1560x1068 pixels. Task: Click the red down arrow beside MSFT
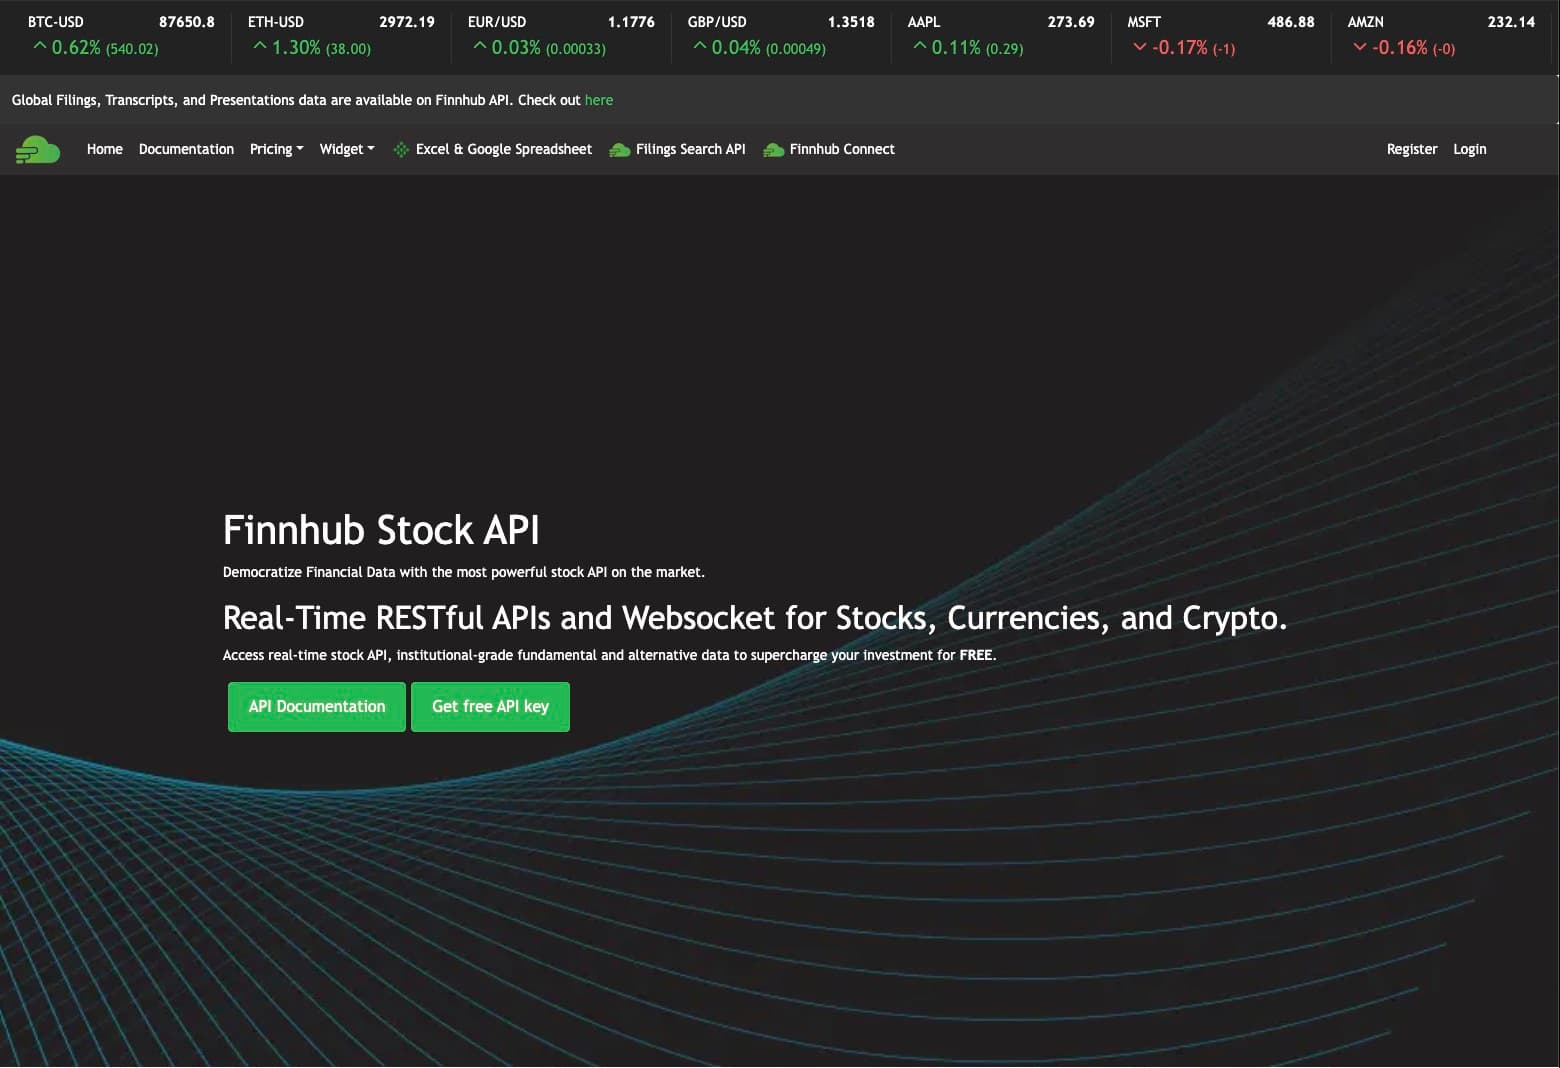[1139, 47]
